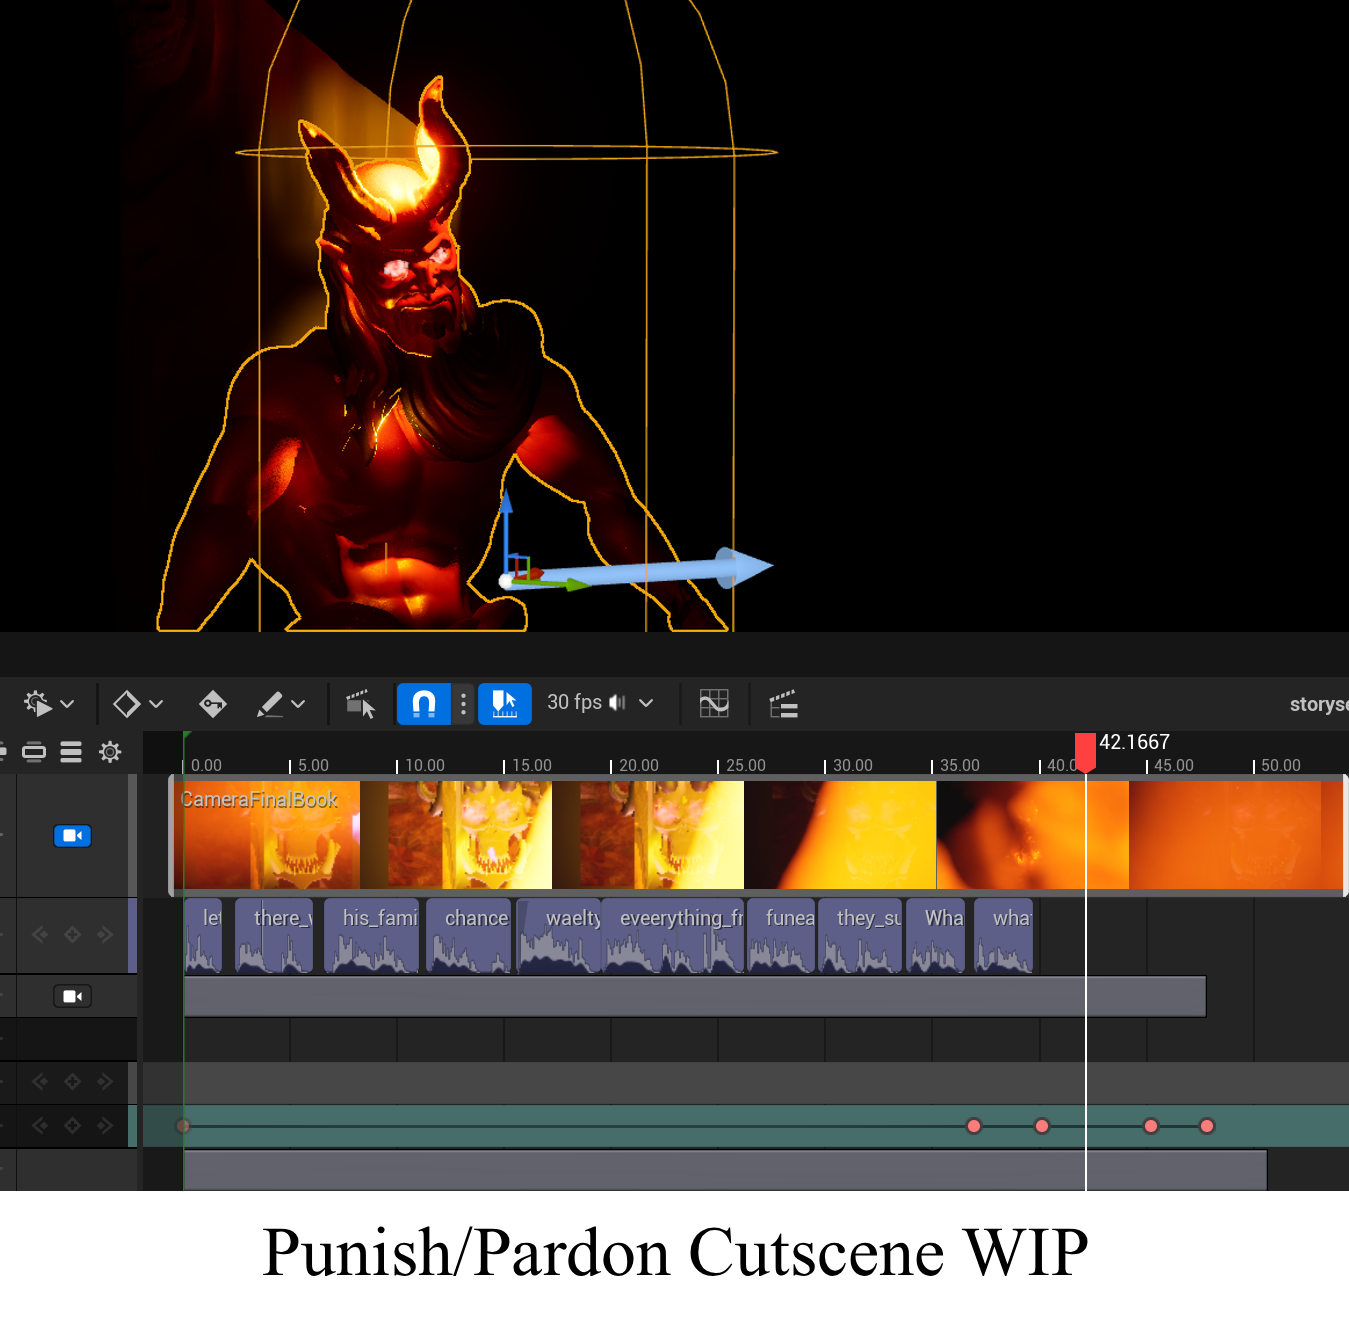Image resolution: width=1349 pixels, height=1339 pixels.
Task: Expand the keyframe options dropdown arrow
Action: [x=156, y=704]
